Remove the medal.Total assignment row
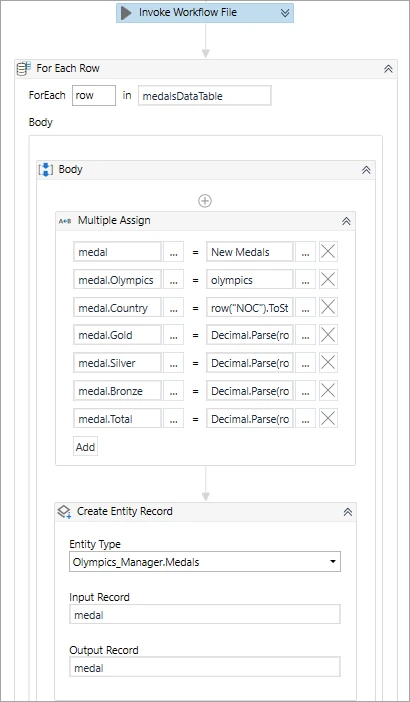Image resolution: width=410 pixels, height=702 pixels. pyautogui.click(x=328, y=419)
